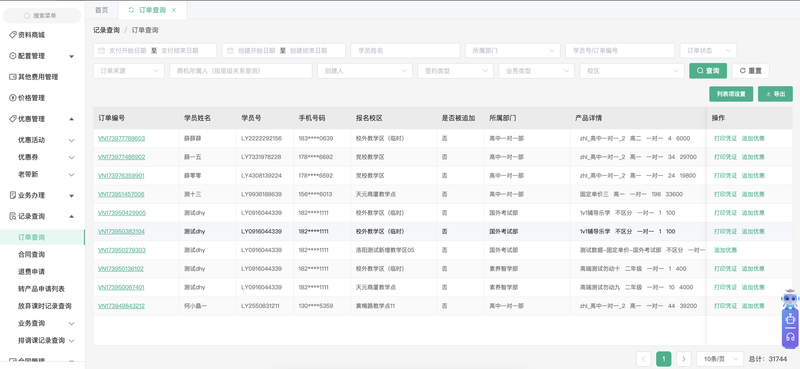Open 创建人 dropdown

(x=365, y=71)
